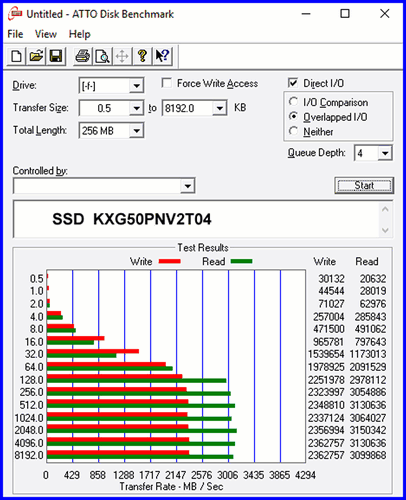Uncheck the Direct I/O checkbox

[x=293, y=83]
